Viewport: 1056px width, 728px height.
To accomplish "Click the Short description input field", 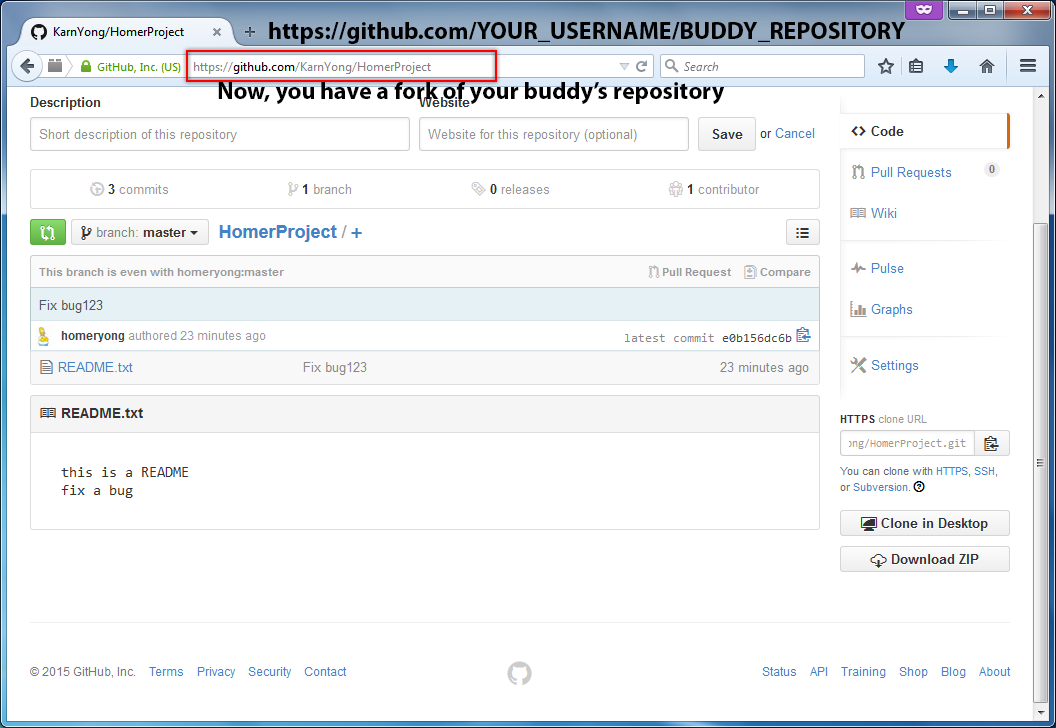I will click(x=219, y=134).
